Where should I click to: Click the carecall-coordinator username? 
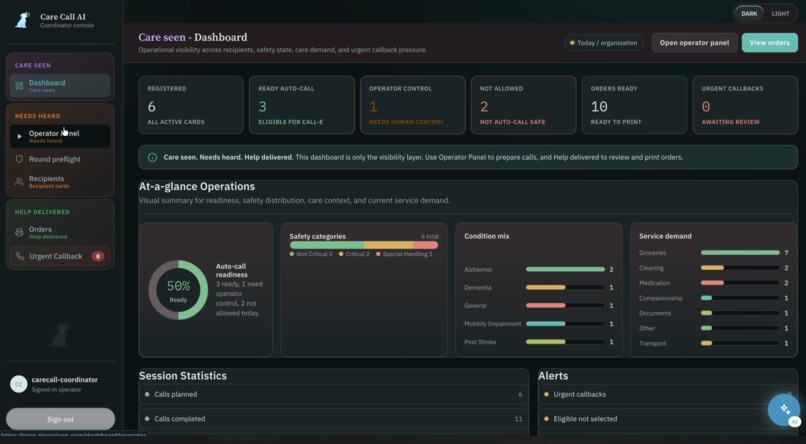pyautogui.click(x=65, y=380)
